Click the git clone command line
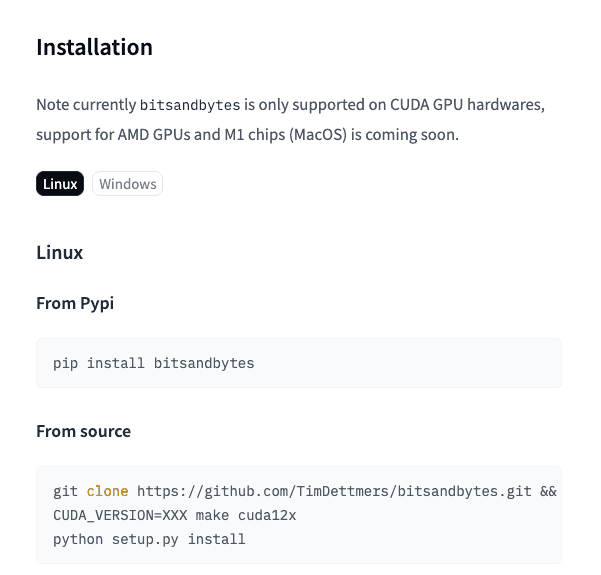The image size is (601, 575). click(305, 491)
